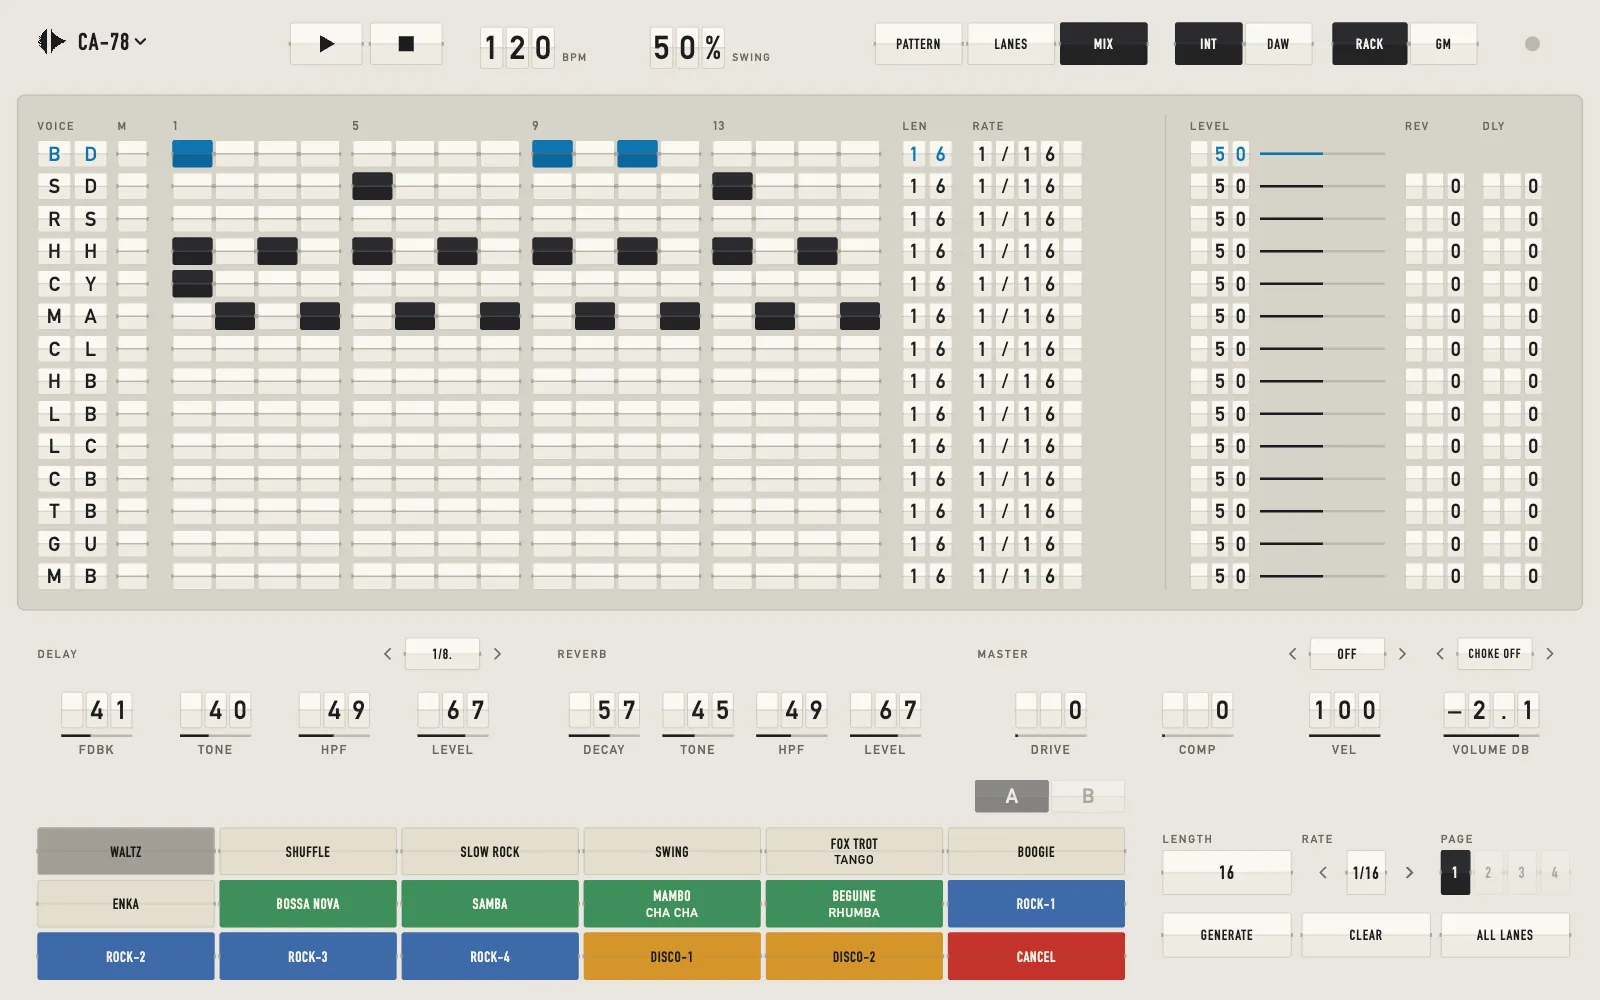The image size is (1600, 1000).
Task: Click the LENGTH field showing 16
Action: tap(1227, 873)
